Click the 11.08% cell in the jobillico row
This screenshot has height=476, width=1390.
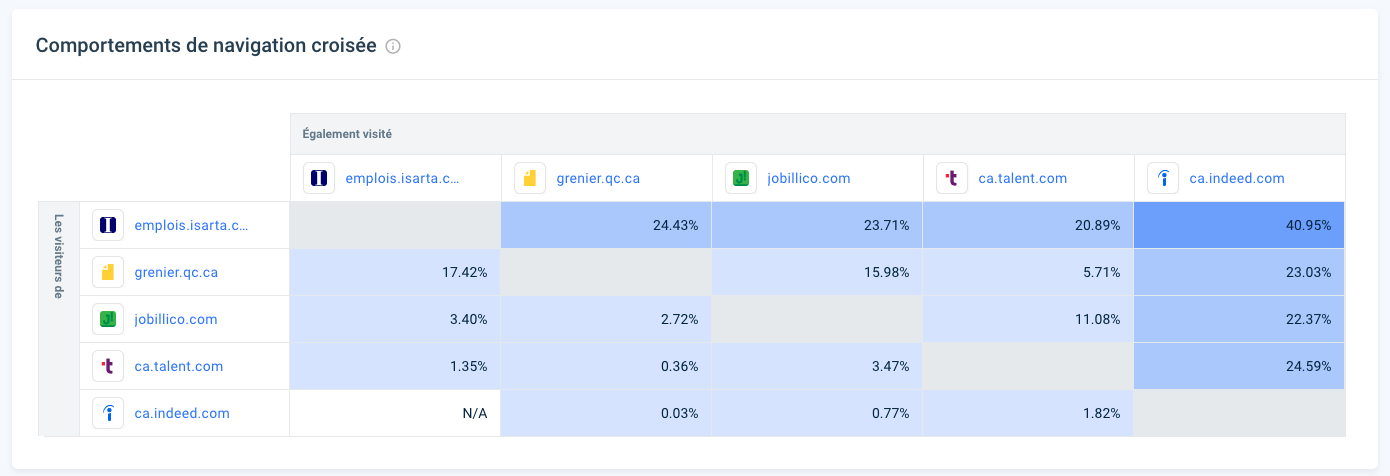coord(1028,319)
